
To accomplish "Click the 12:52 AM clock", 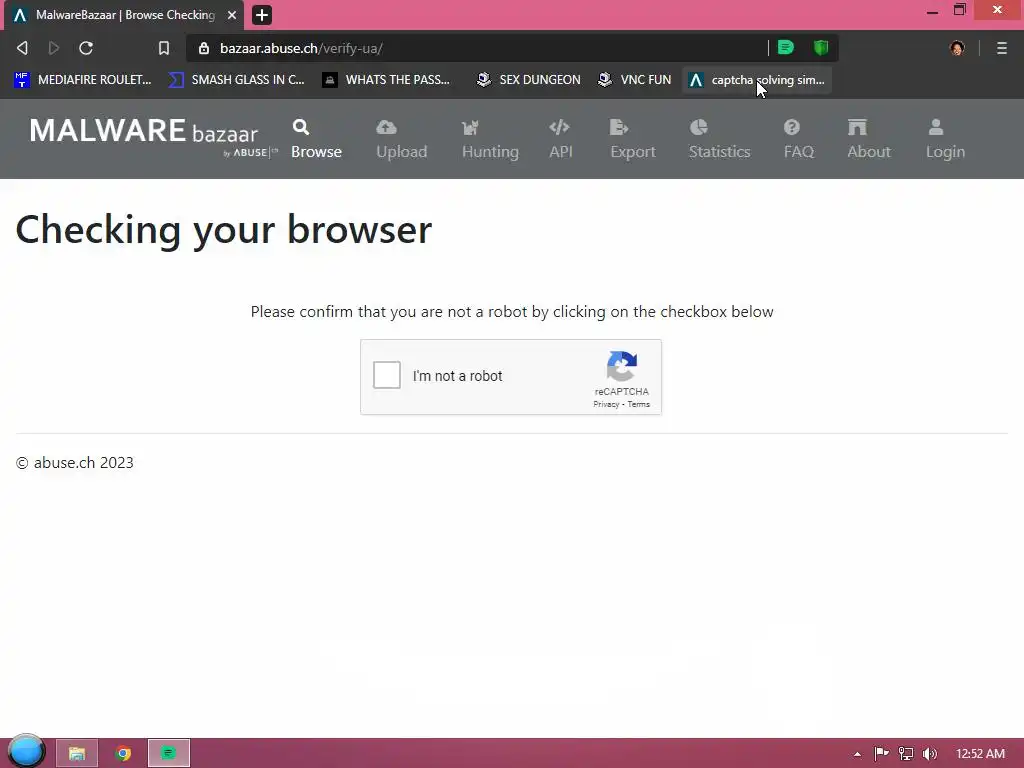I will pyautogui.click(x=980, y=754).
